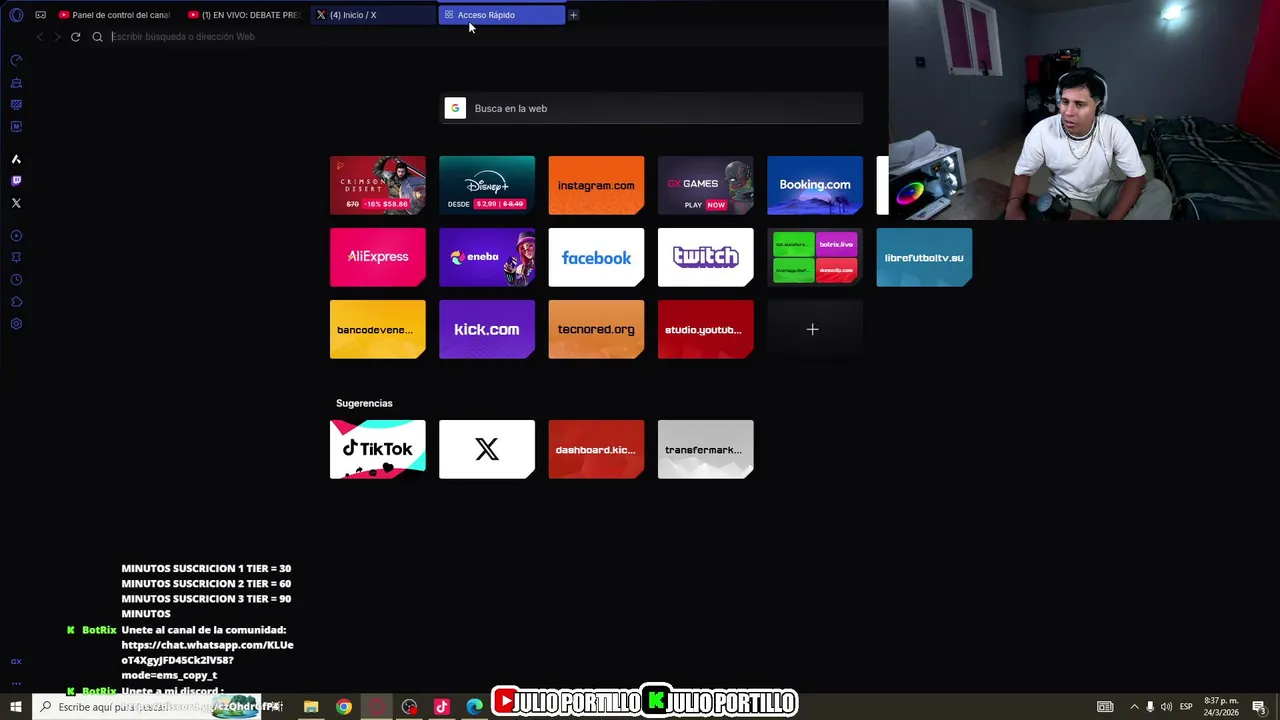The height and width of the screenshot is (720, 1280).
Task: Open the dashboard.kic... suggestion tile
Action: pos(596,449)
